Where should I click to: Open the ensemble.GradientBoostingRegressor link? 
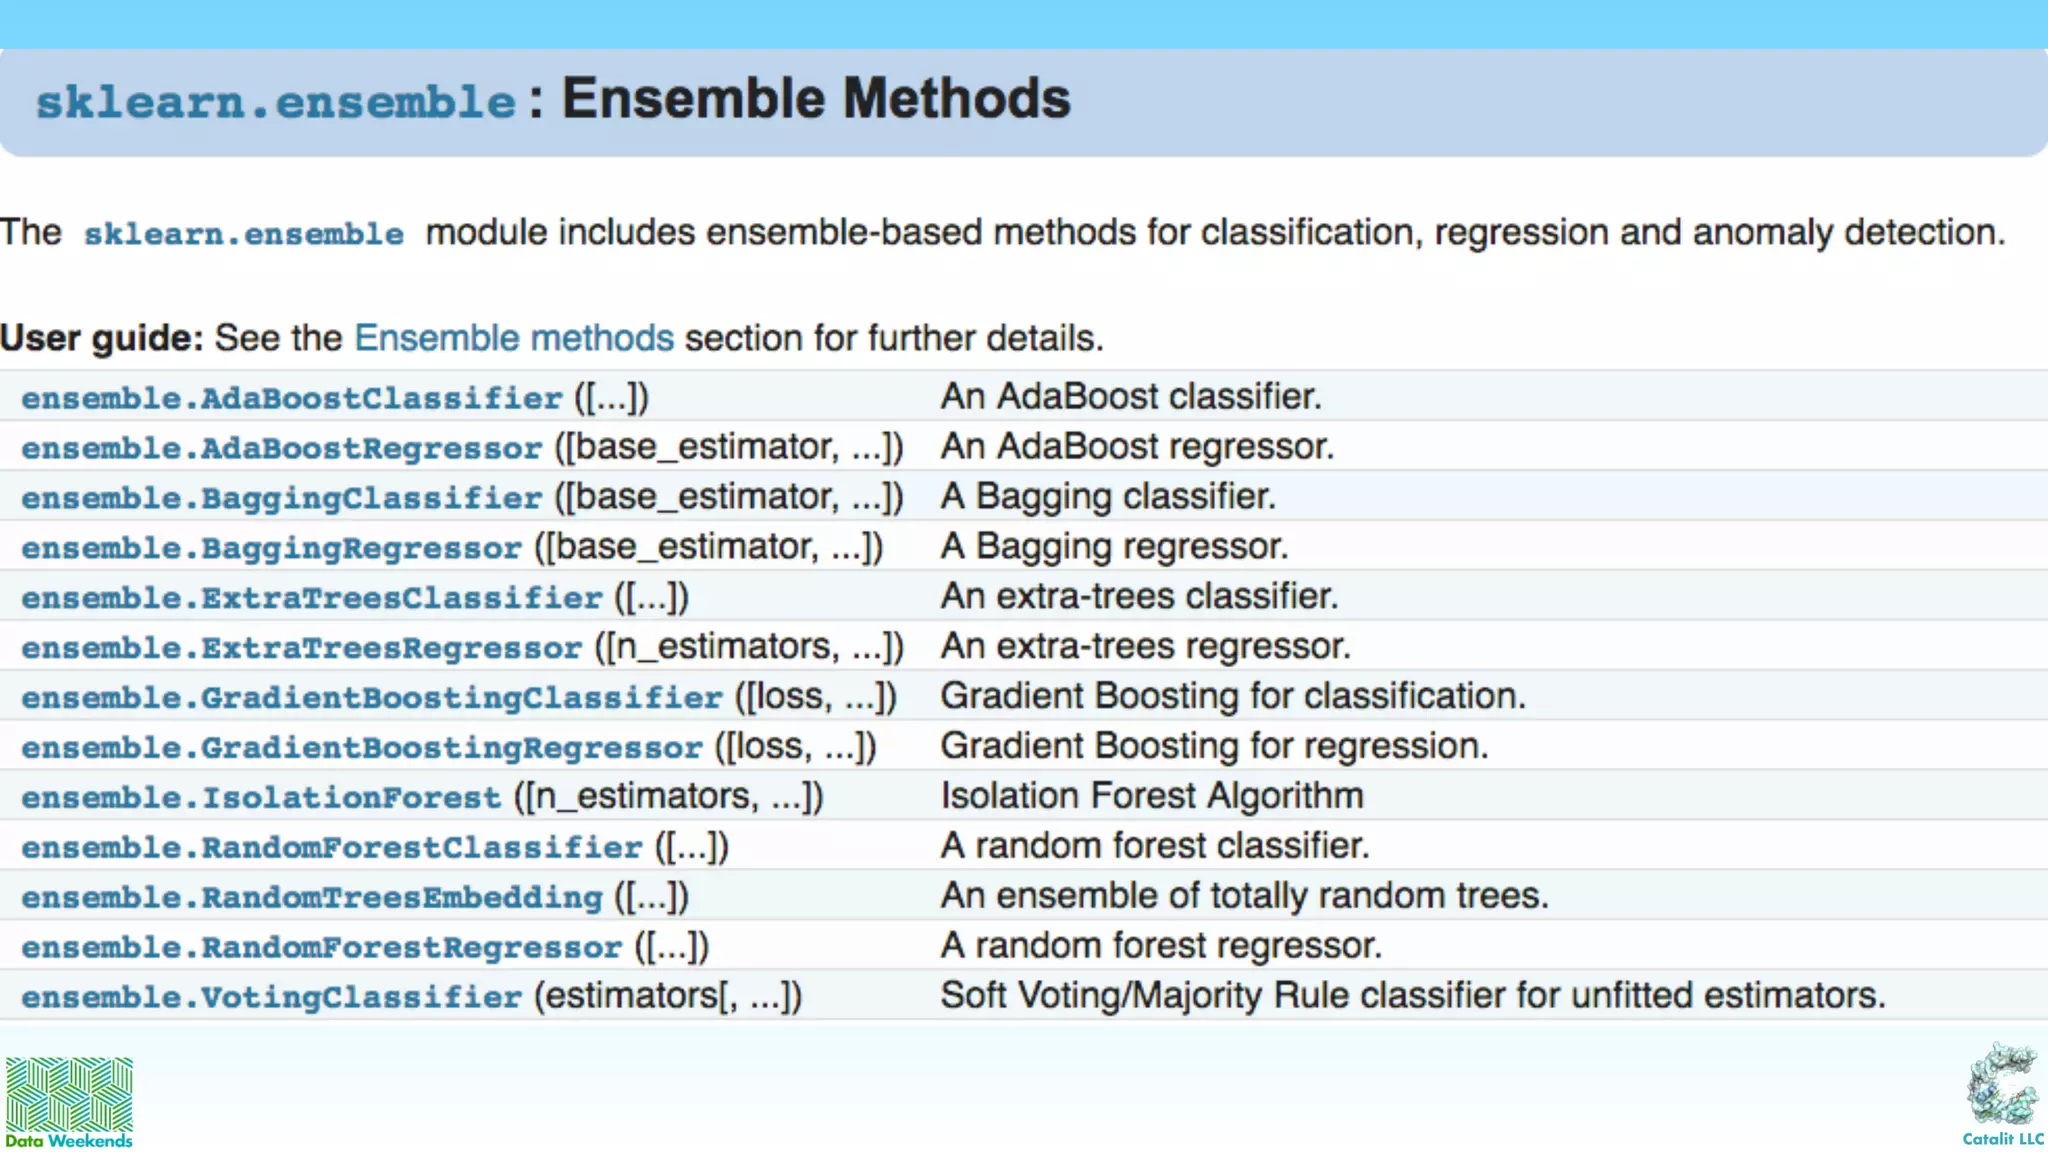(x=361, y=747)
